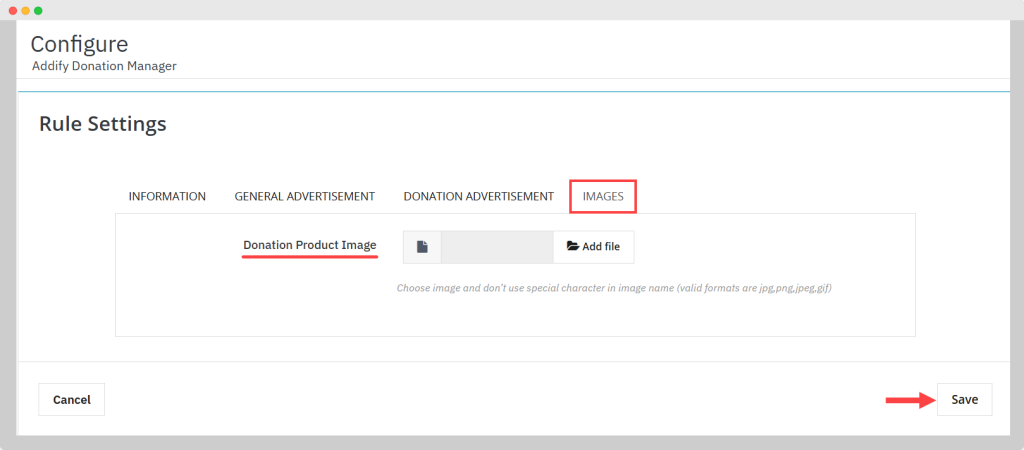Click the document icon beside the file field

[422, 247]
